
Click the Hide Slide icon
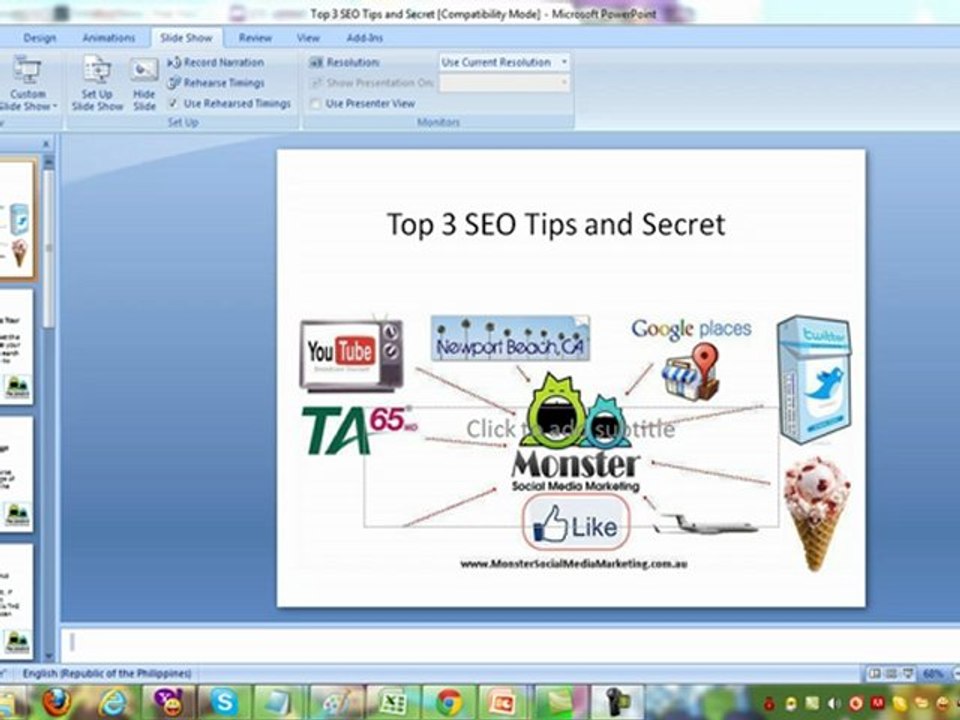[144, 84]
